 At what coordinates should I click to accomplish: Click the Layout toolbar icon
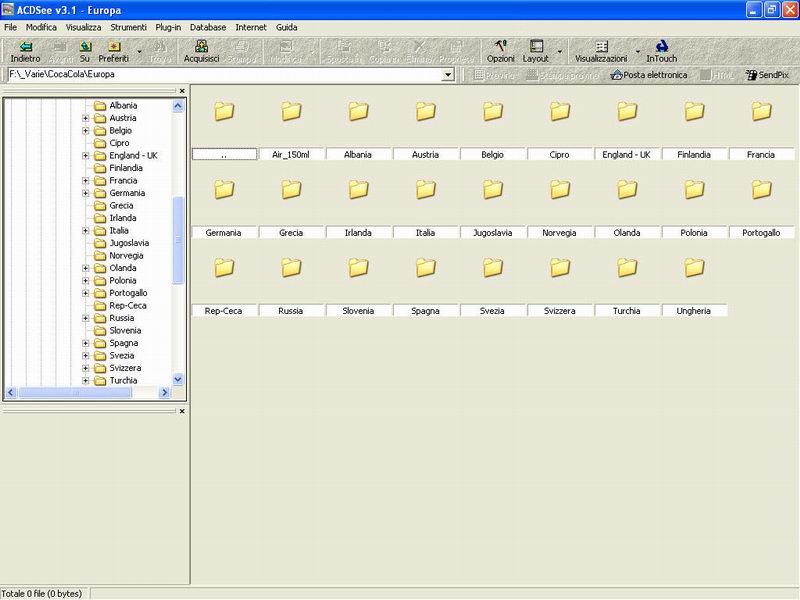click(536, 46)
